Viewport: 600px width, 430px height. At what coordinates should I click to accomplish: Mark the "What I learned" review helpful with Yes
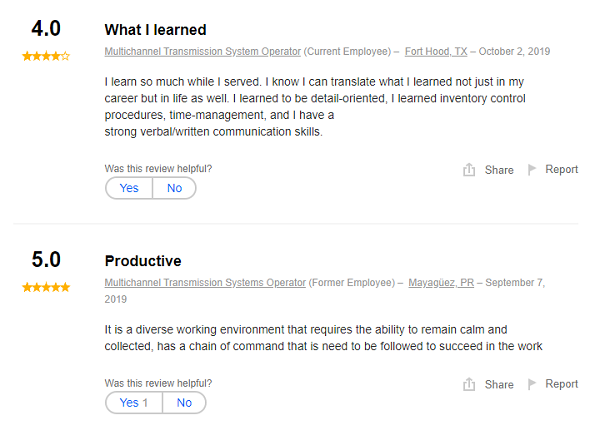click(x=129, y=188)
